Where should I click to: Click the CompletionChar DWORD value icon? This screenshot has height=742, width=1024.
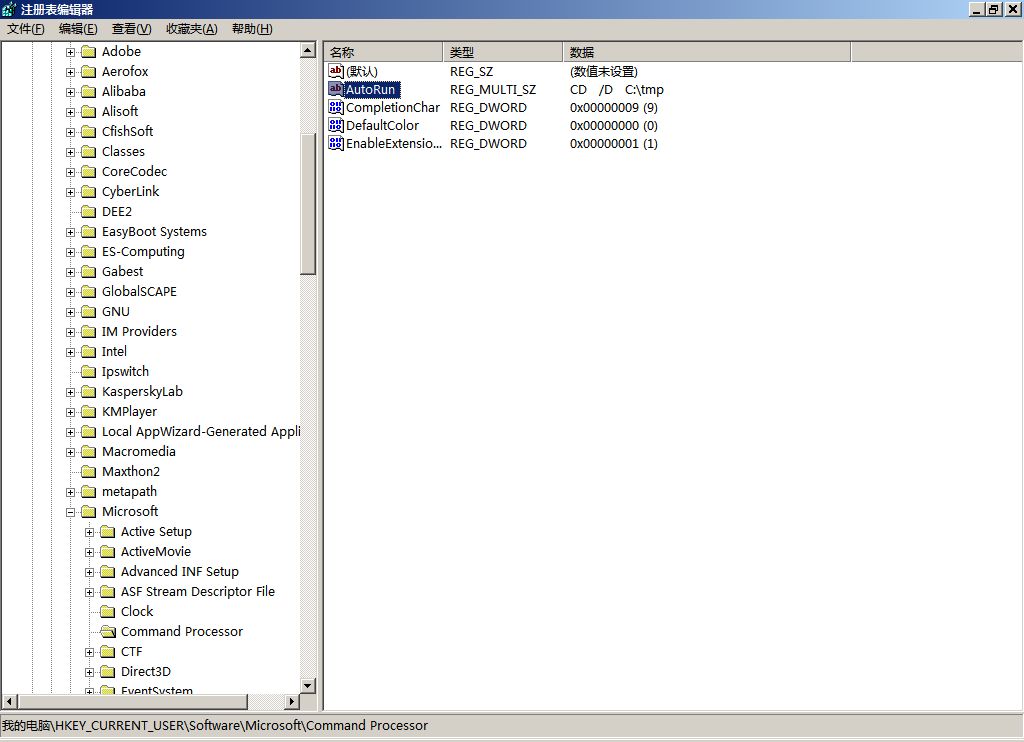(336, 107)
